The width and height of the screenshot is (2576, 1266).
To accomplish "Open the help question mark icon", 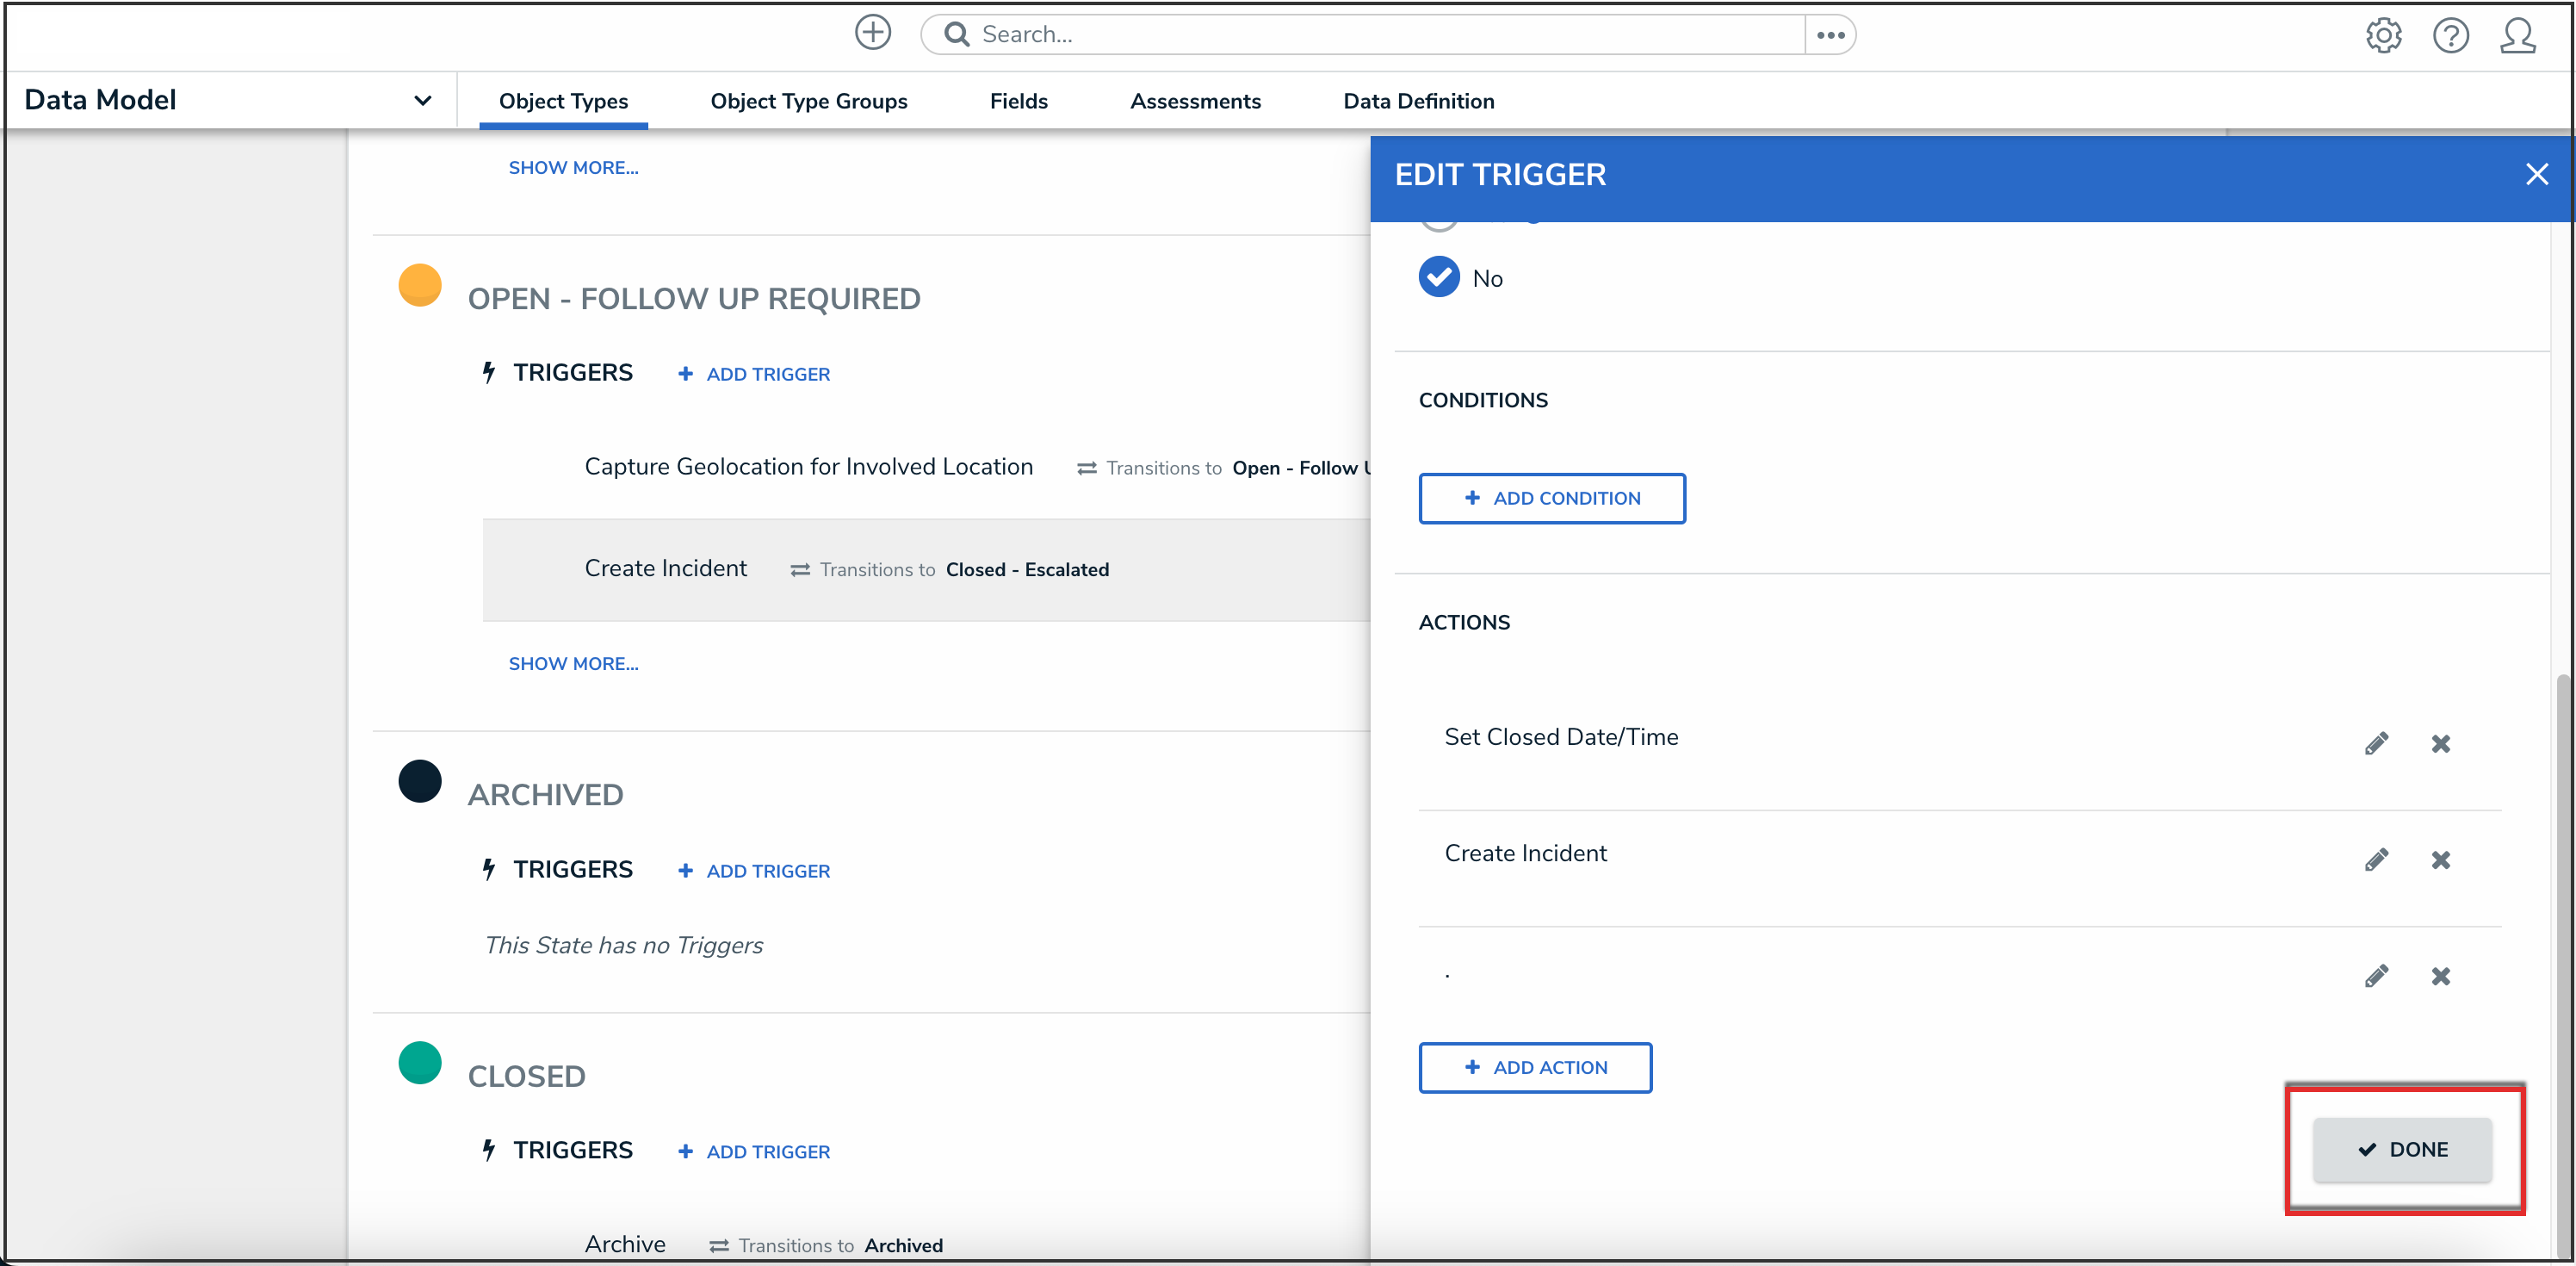I will point(2450,35).
